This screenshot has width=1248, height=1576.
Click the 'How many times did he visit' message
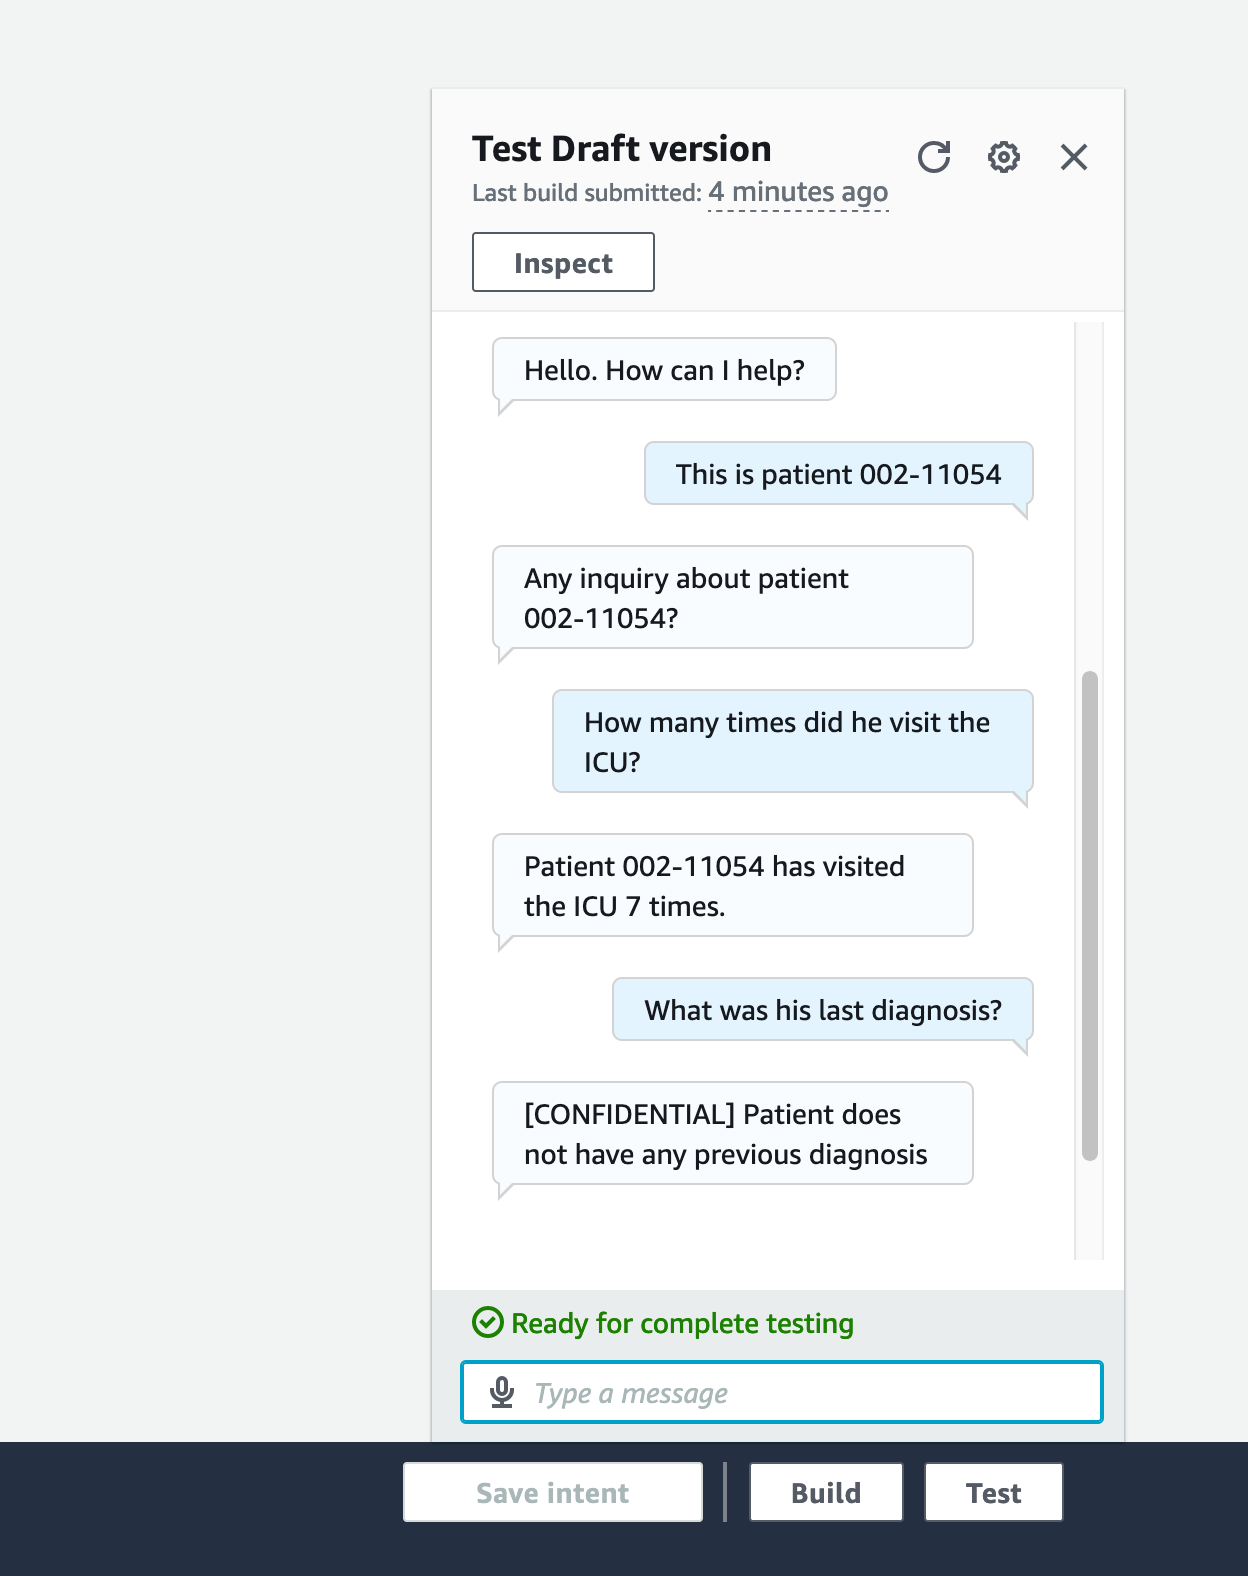coord(793,742)
